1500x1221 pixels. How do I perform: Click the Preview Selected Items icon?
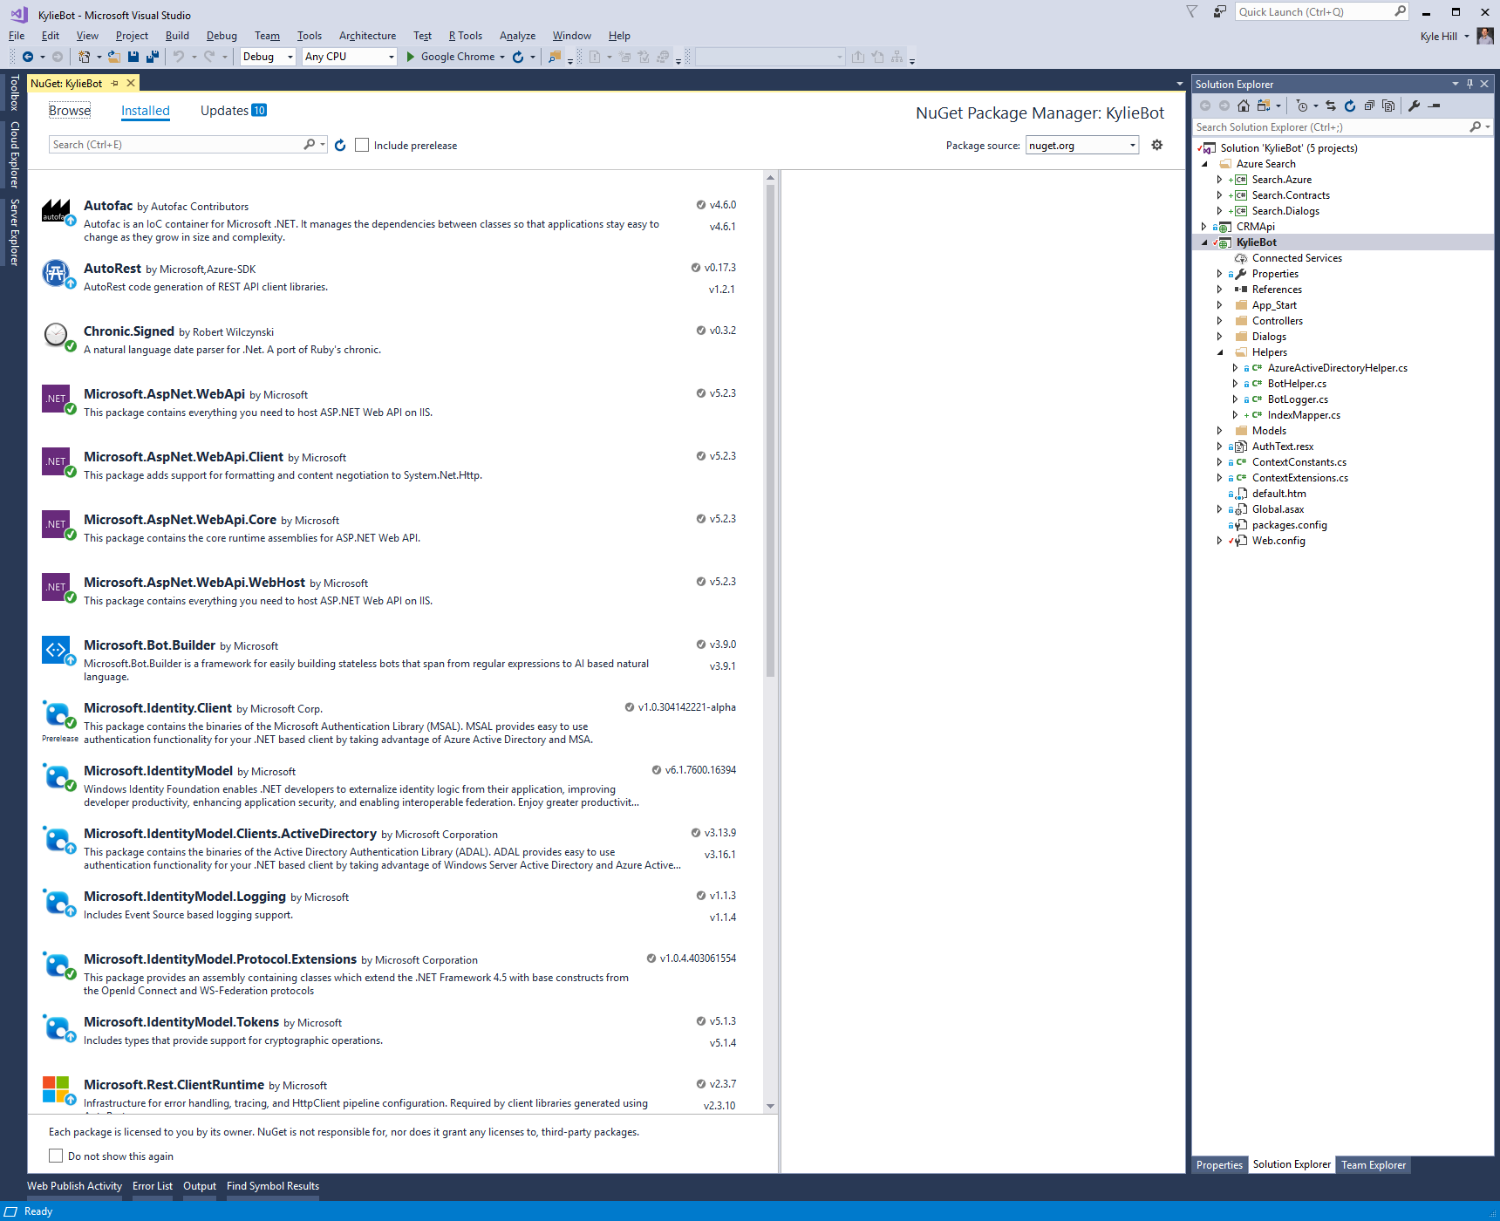click(1434, 106)
